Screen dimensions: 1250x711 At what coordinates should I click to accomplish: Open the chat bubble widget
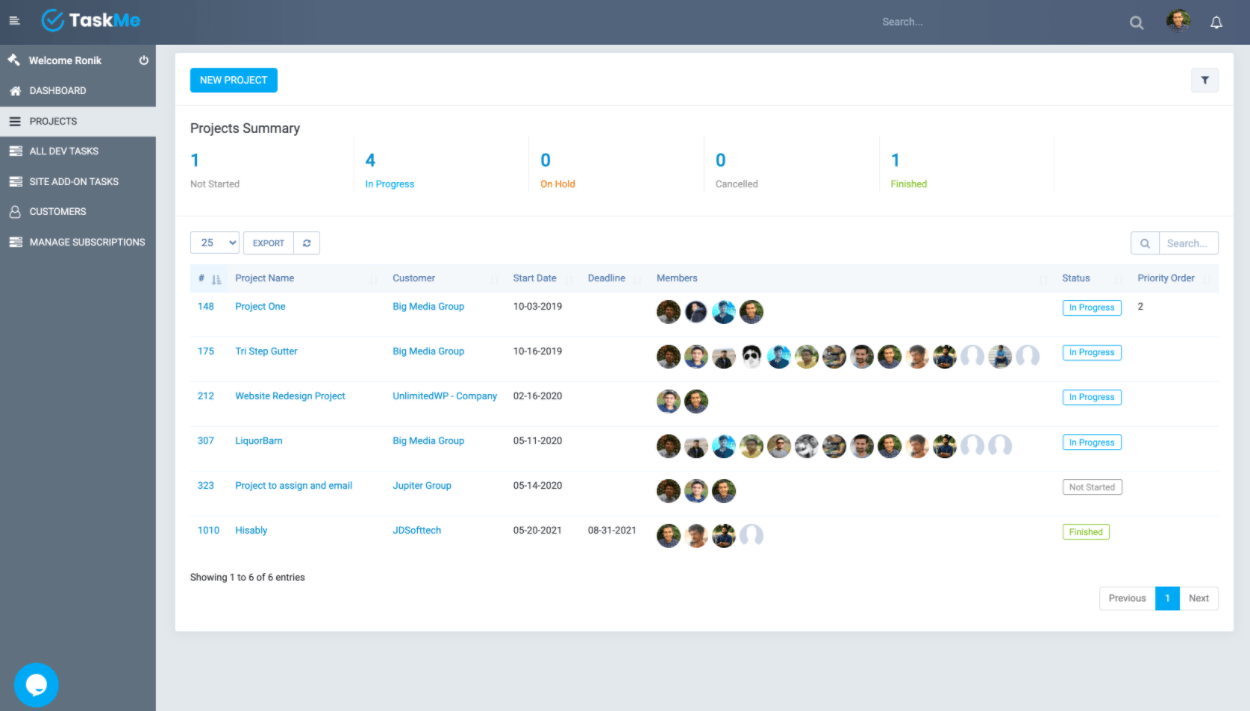click(x=36, y=685)
